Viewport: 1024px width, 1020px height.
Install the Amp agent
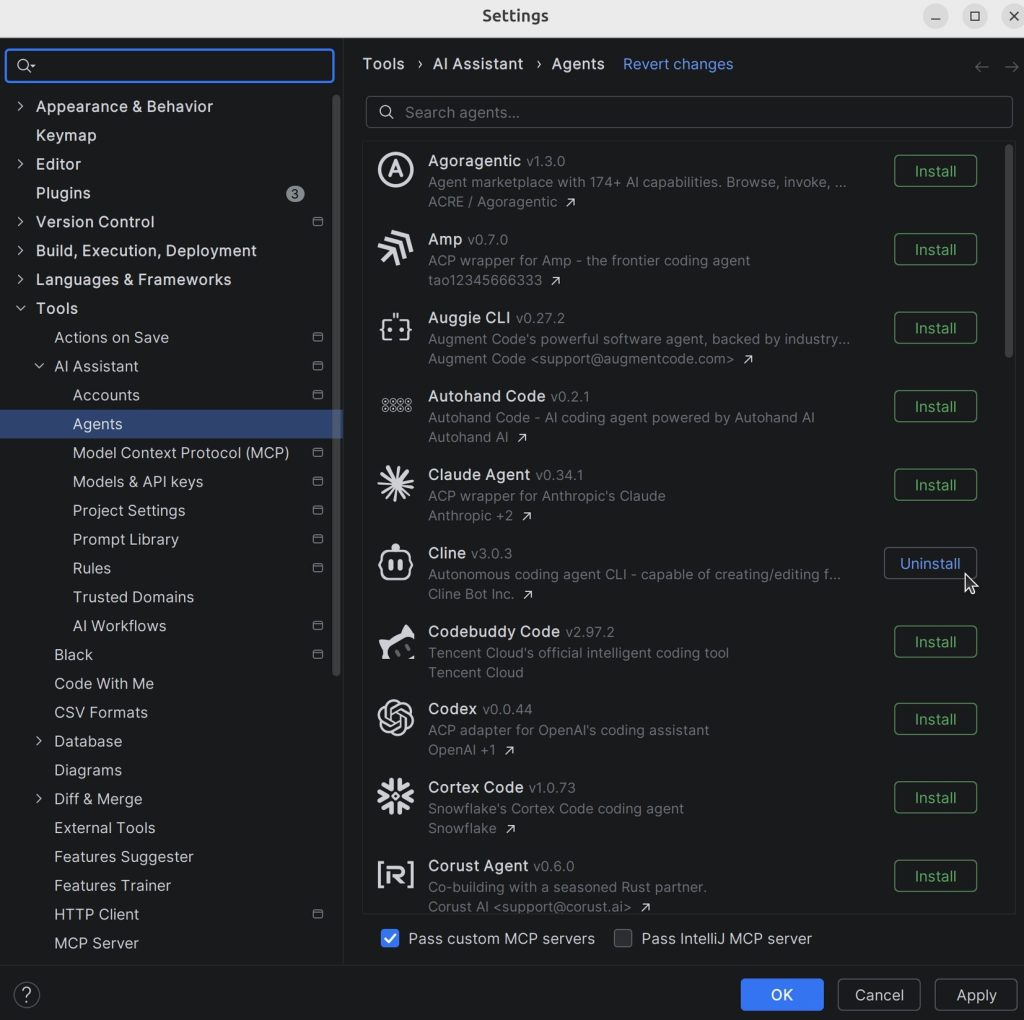[x=935, y=249]
